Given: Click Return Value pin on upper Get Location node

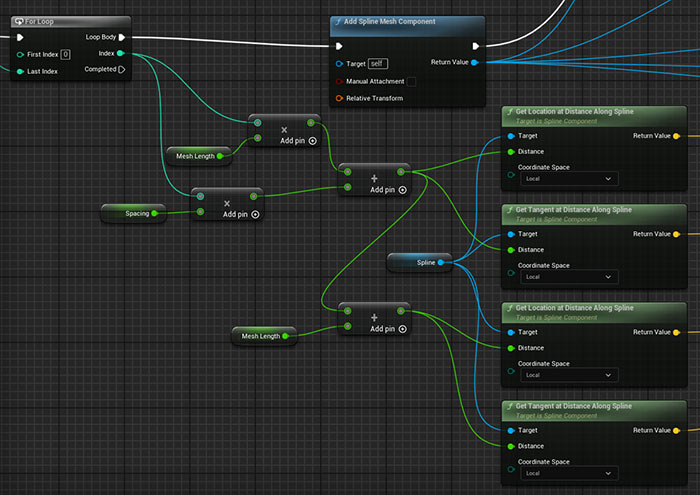Looking at the screenshot, I should (676, 136).
